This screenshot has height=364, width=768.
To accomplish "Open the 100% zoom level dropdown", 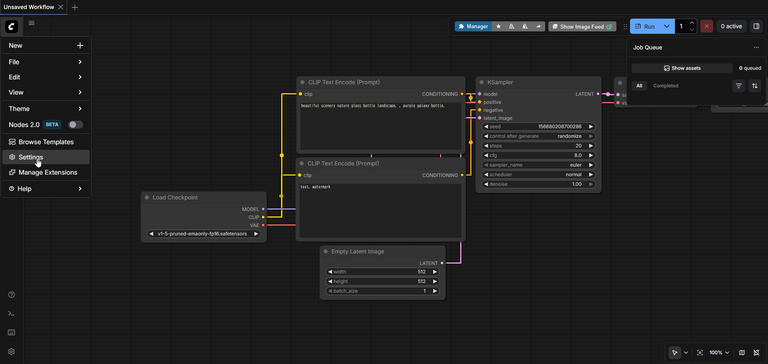I will [719, 352].
